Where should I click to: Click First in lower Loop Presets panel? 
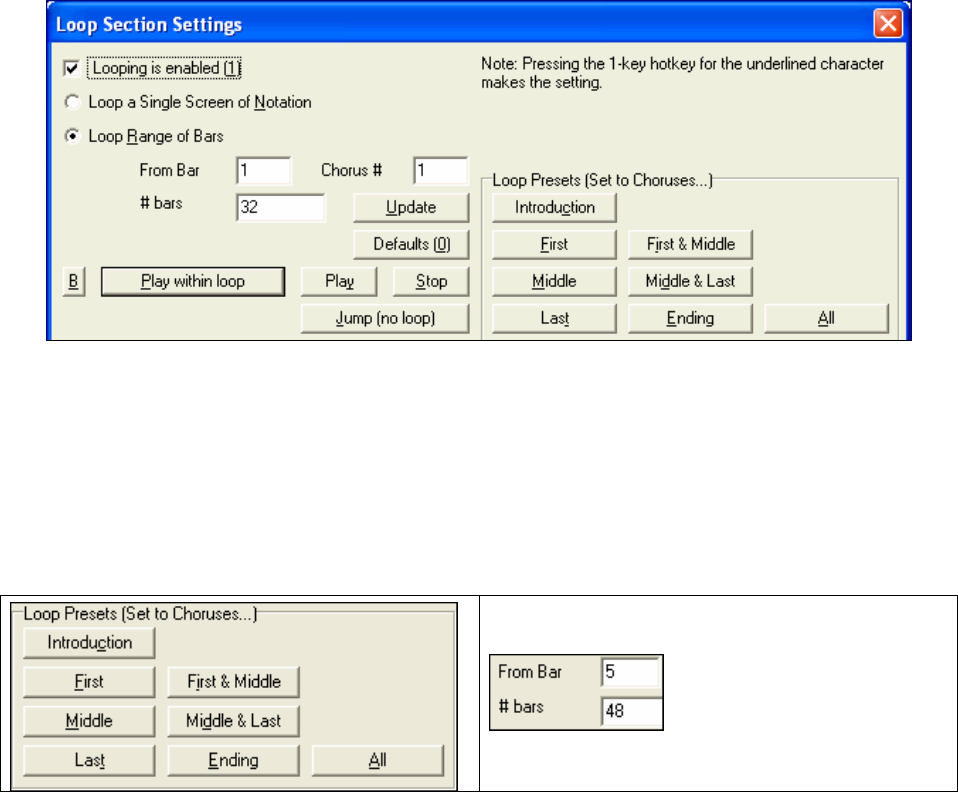pyautogui.click(x=89, y=682)
